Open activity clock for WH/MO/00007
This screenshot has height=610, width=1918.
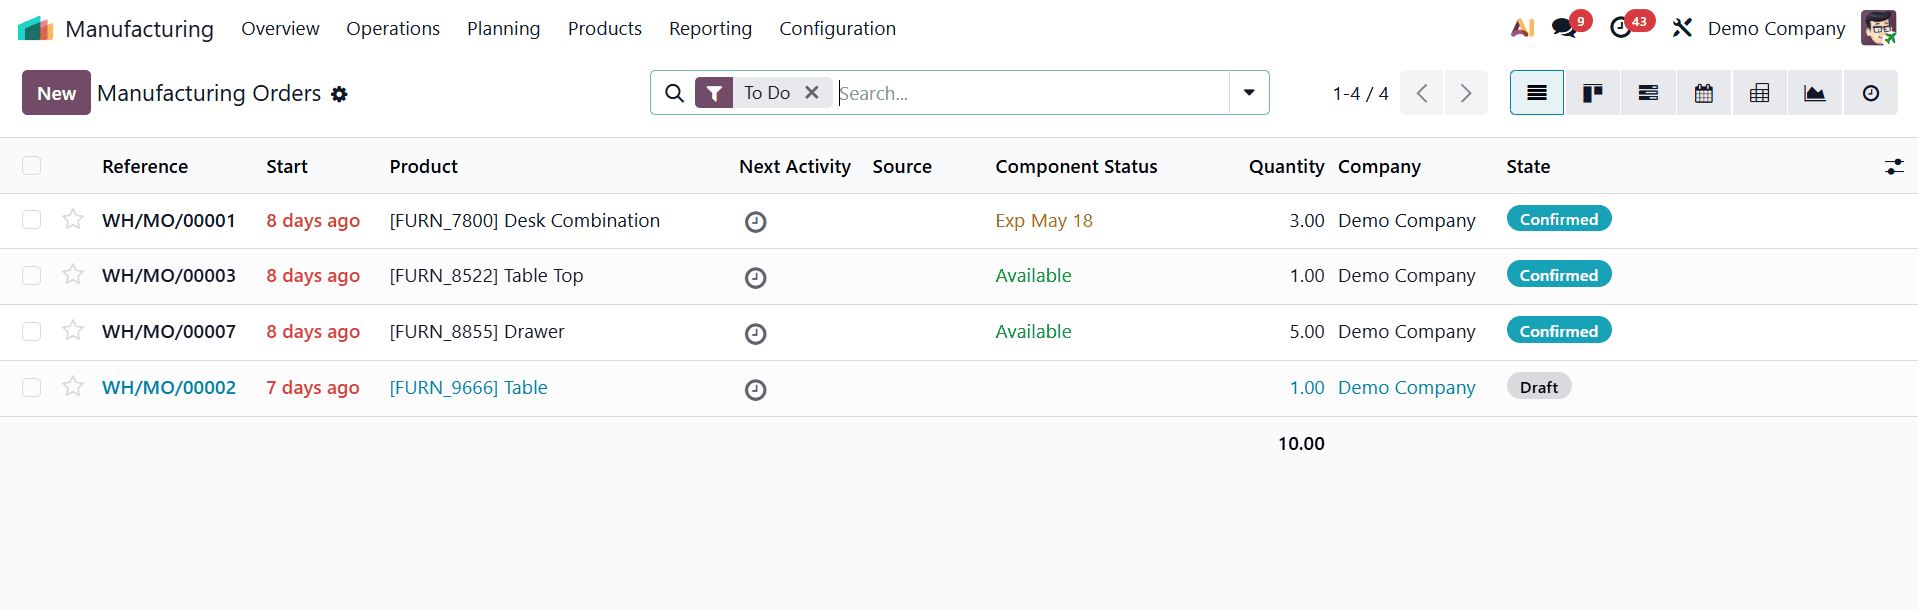tap(756, 334)
